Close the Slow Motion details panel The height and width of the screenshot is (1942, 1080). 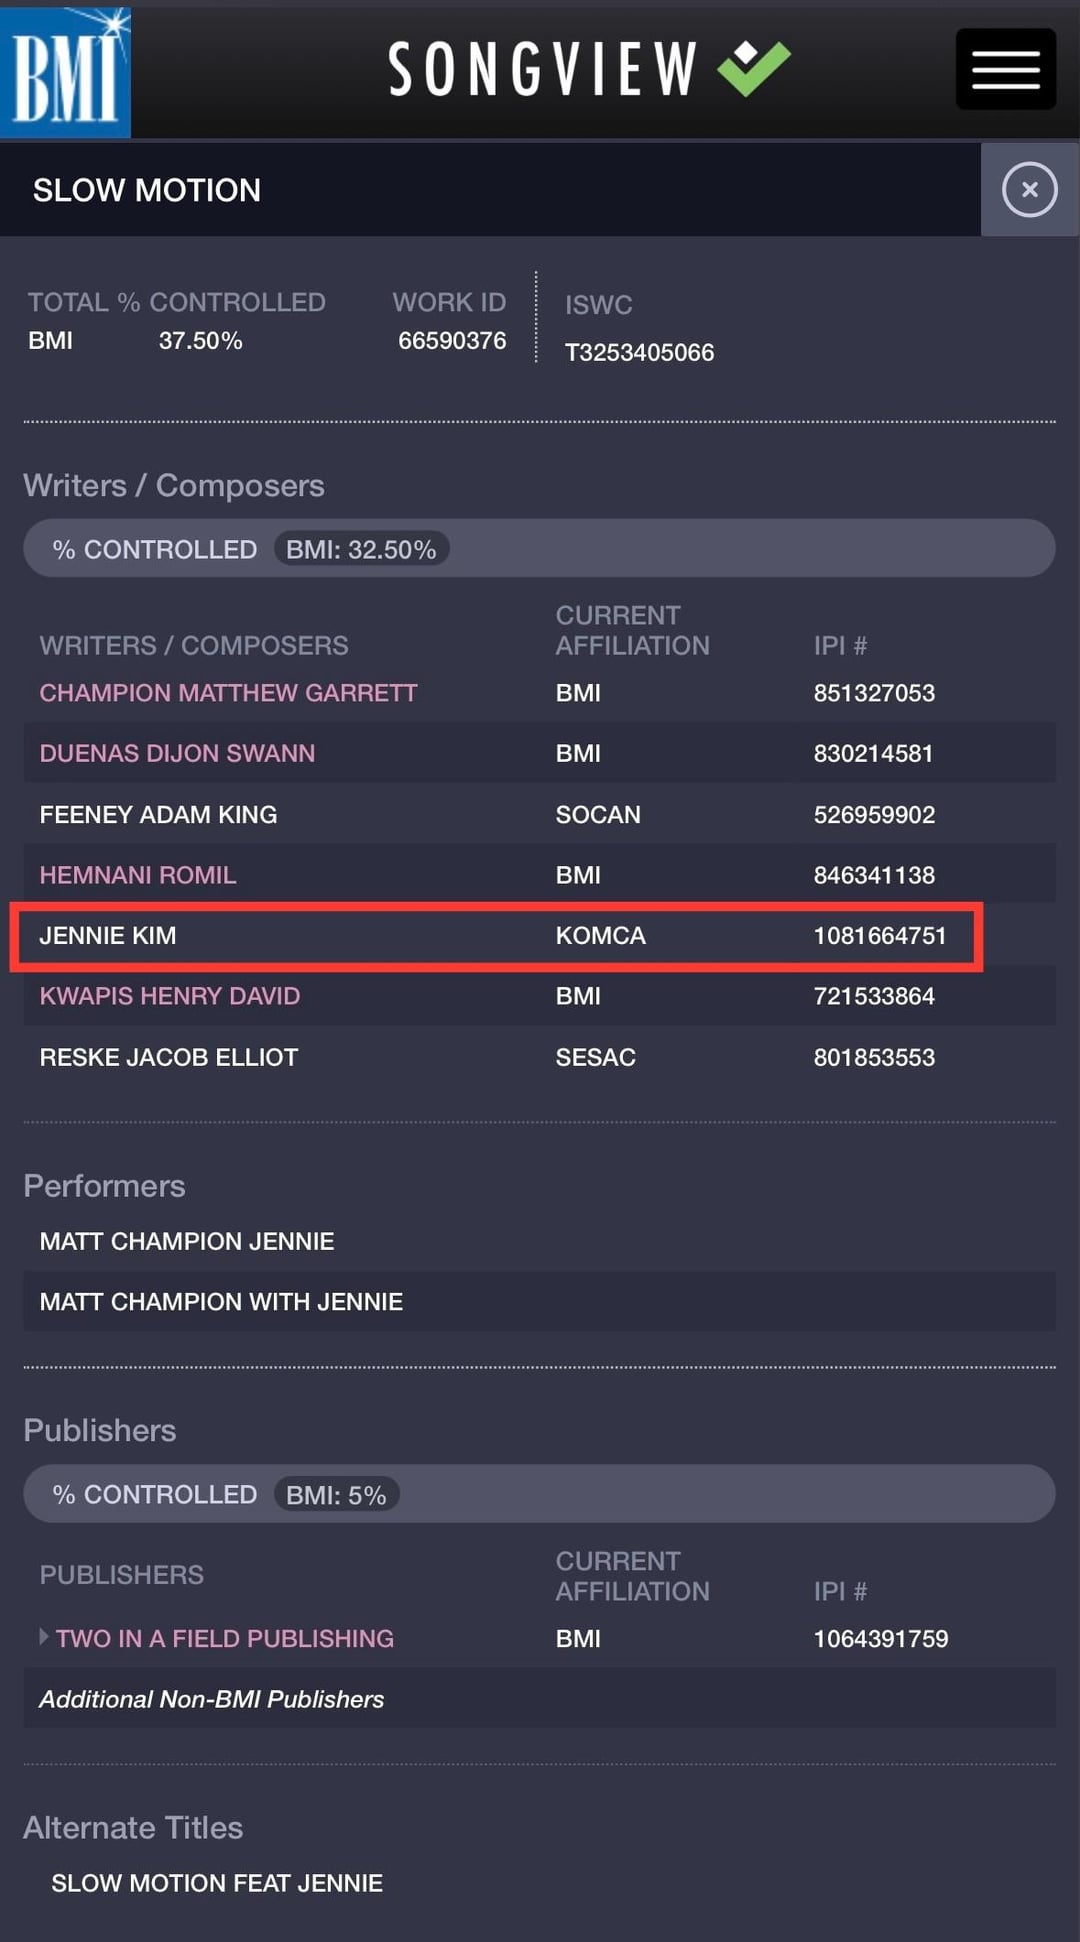[1029, 190]
